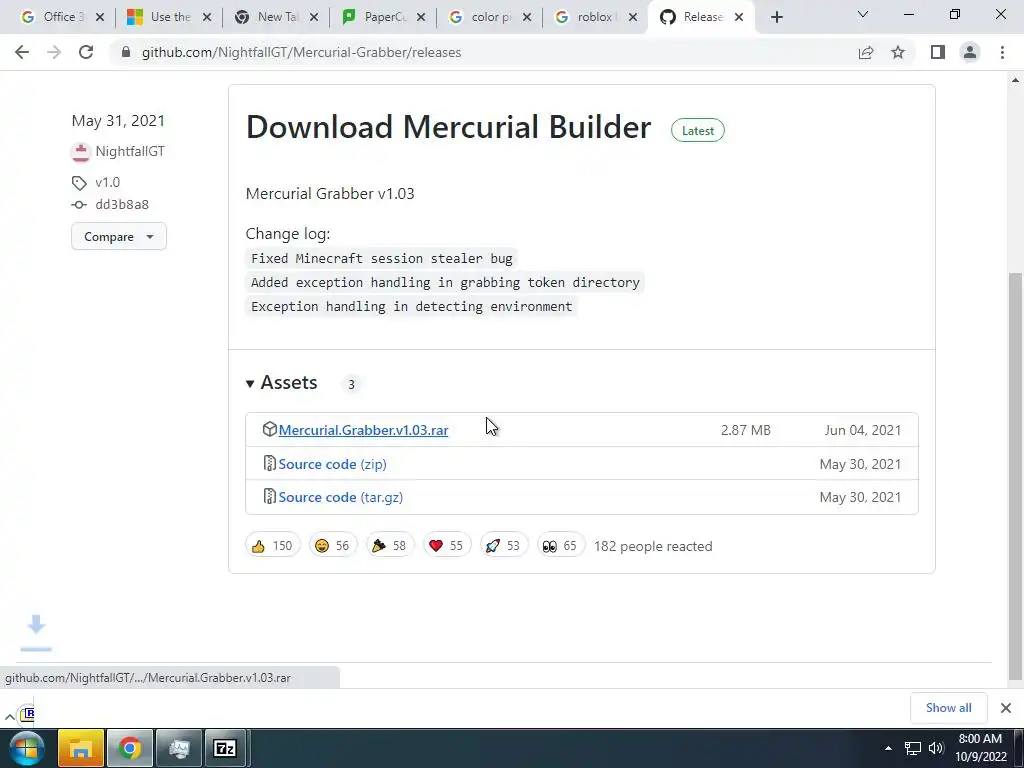Open the Chrome profile avatar

tap(970, 52)
